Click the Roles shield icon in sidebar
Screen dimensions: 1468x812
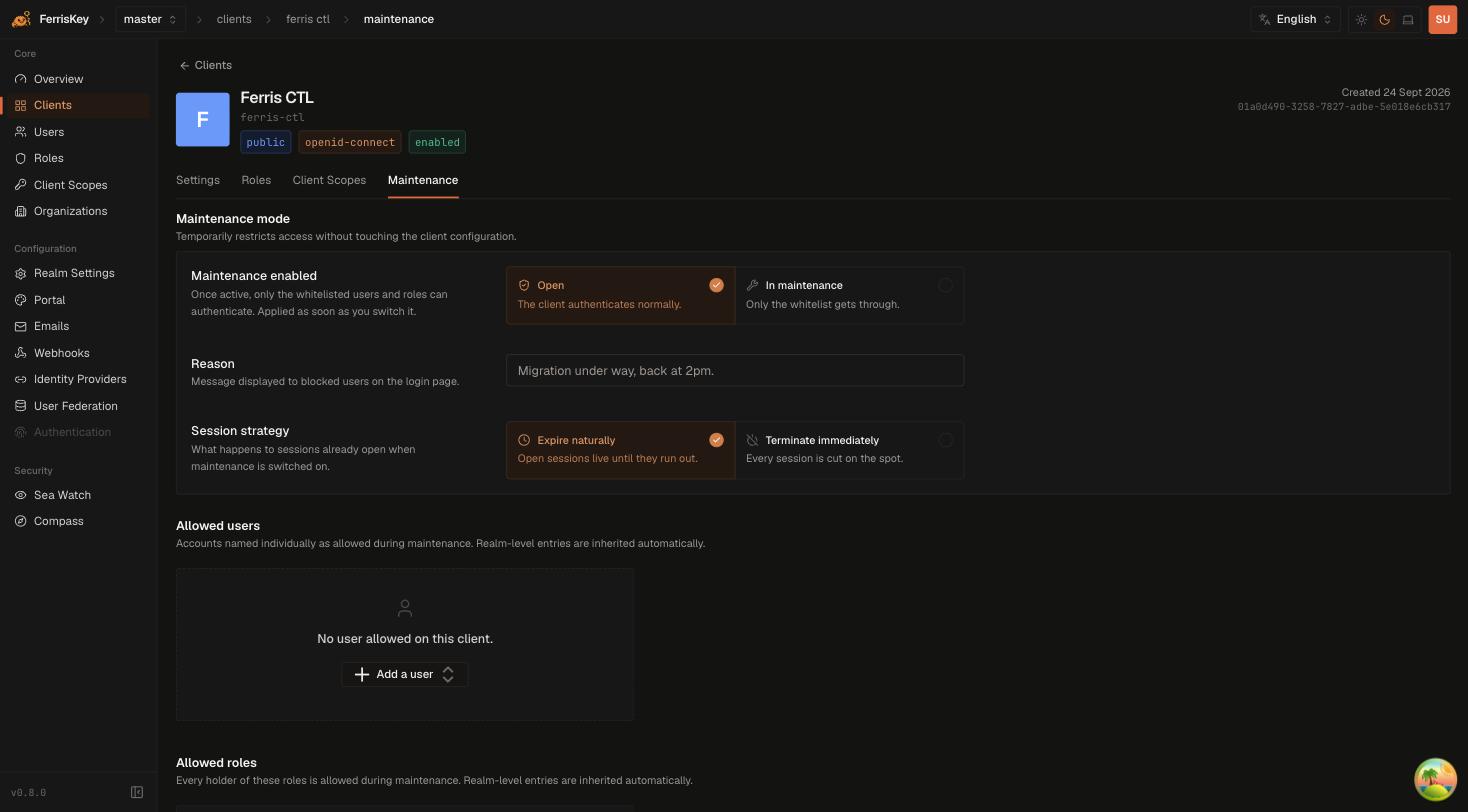coord(20,158)
